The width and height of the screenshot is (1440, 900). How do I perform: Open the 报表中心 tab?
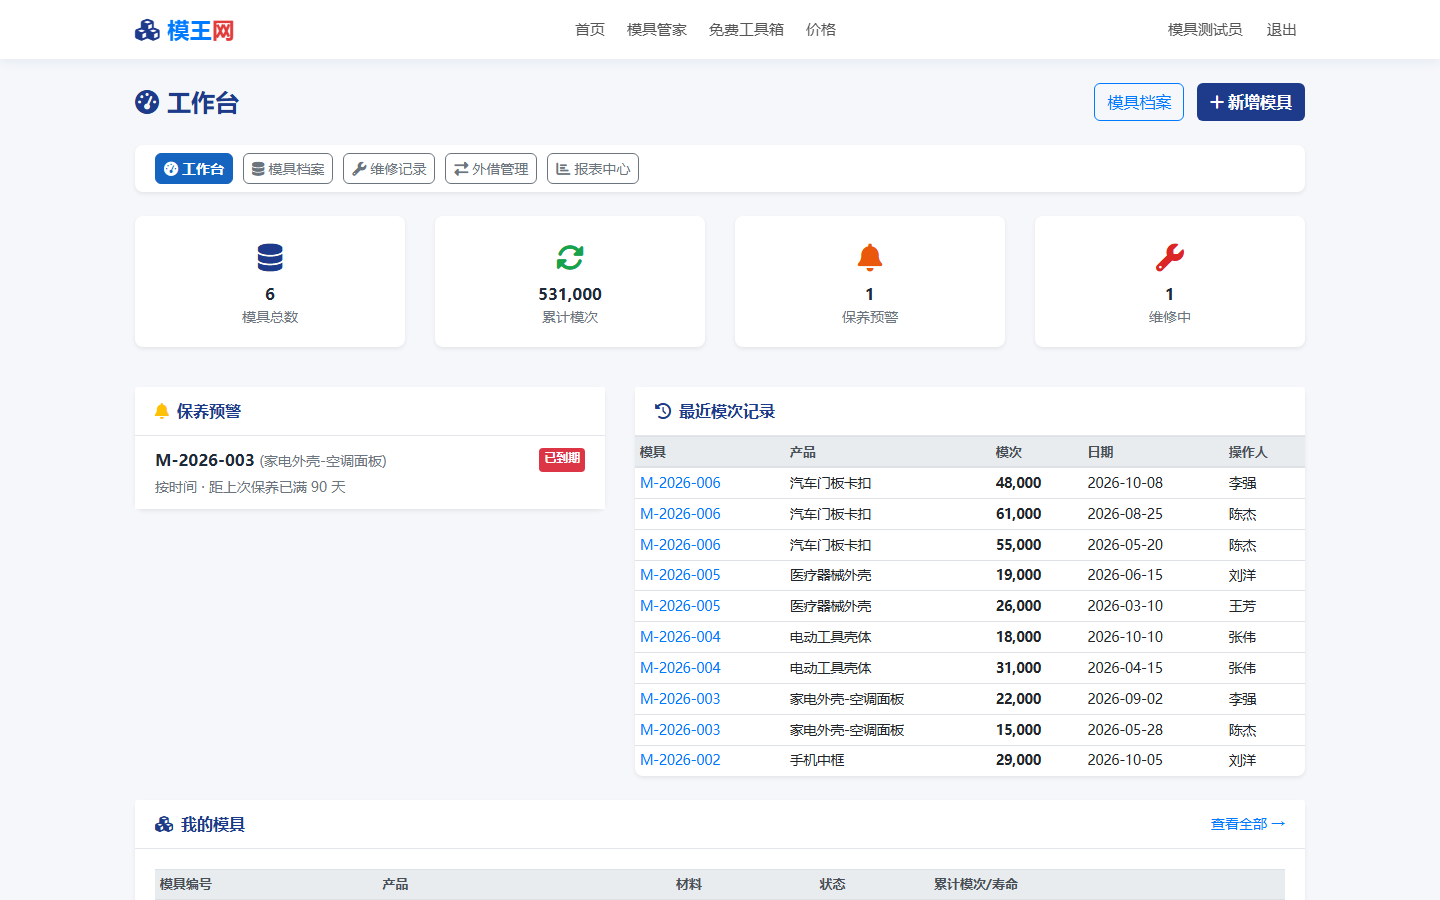(x=593, y=169)
